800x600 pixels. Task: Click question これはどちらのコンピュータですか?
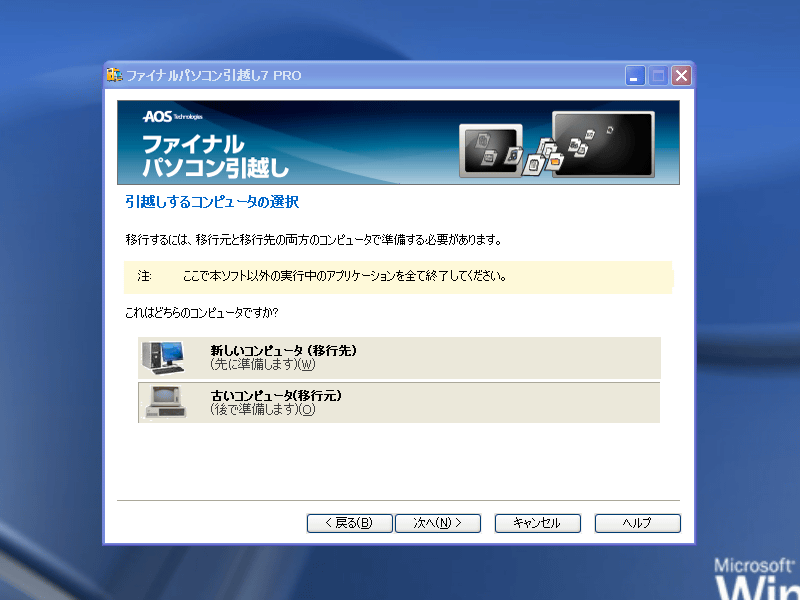[202, 313]
